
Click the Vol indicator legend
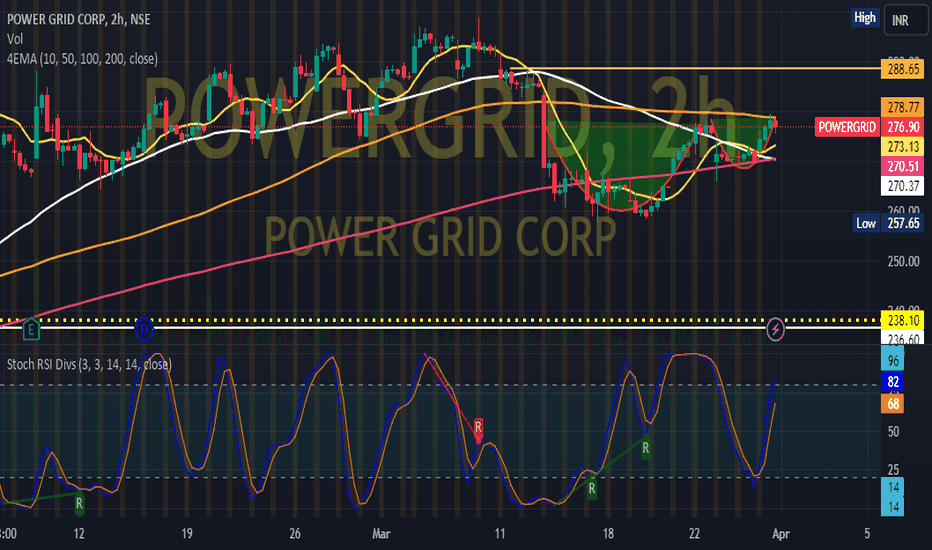coord(15,39)
